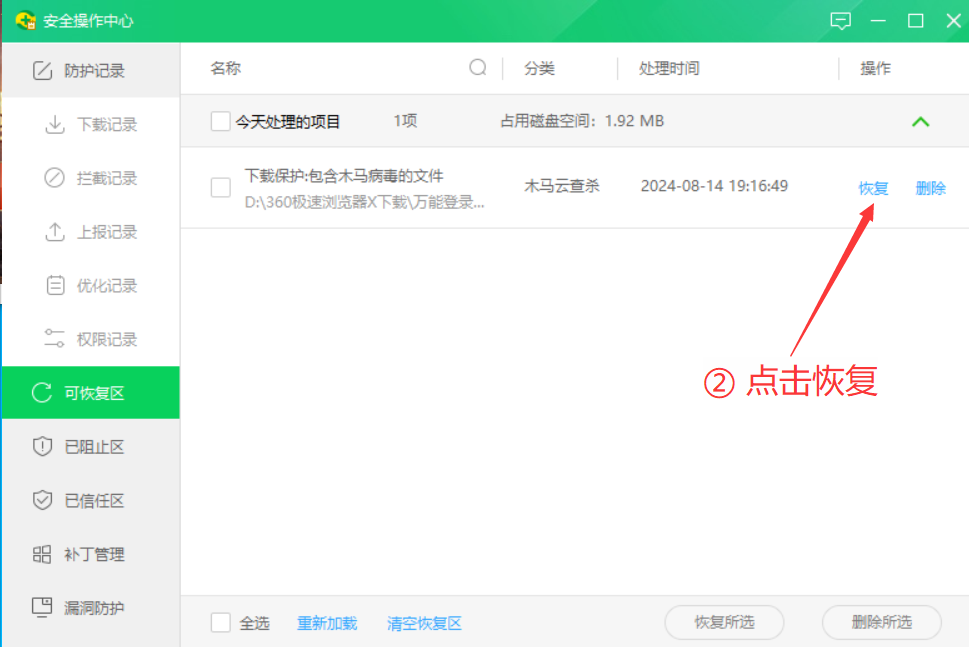Click 清空恢复区 to empty restore area
The width and height of the screenshot is (969, 647).
tap(424, 623)
